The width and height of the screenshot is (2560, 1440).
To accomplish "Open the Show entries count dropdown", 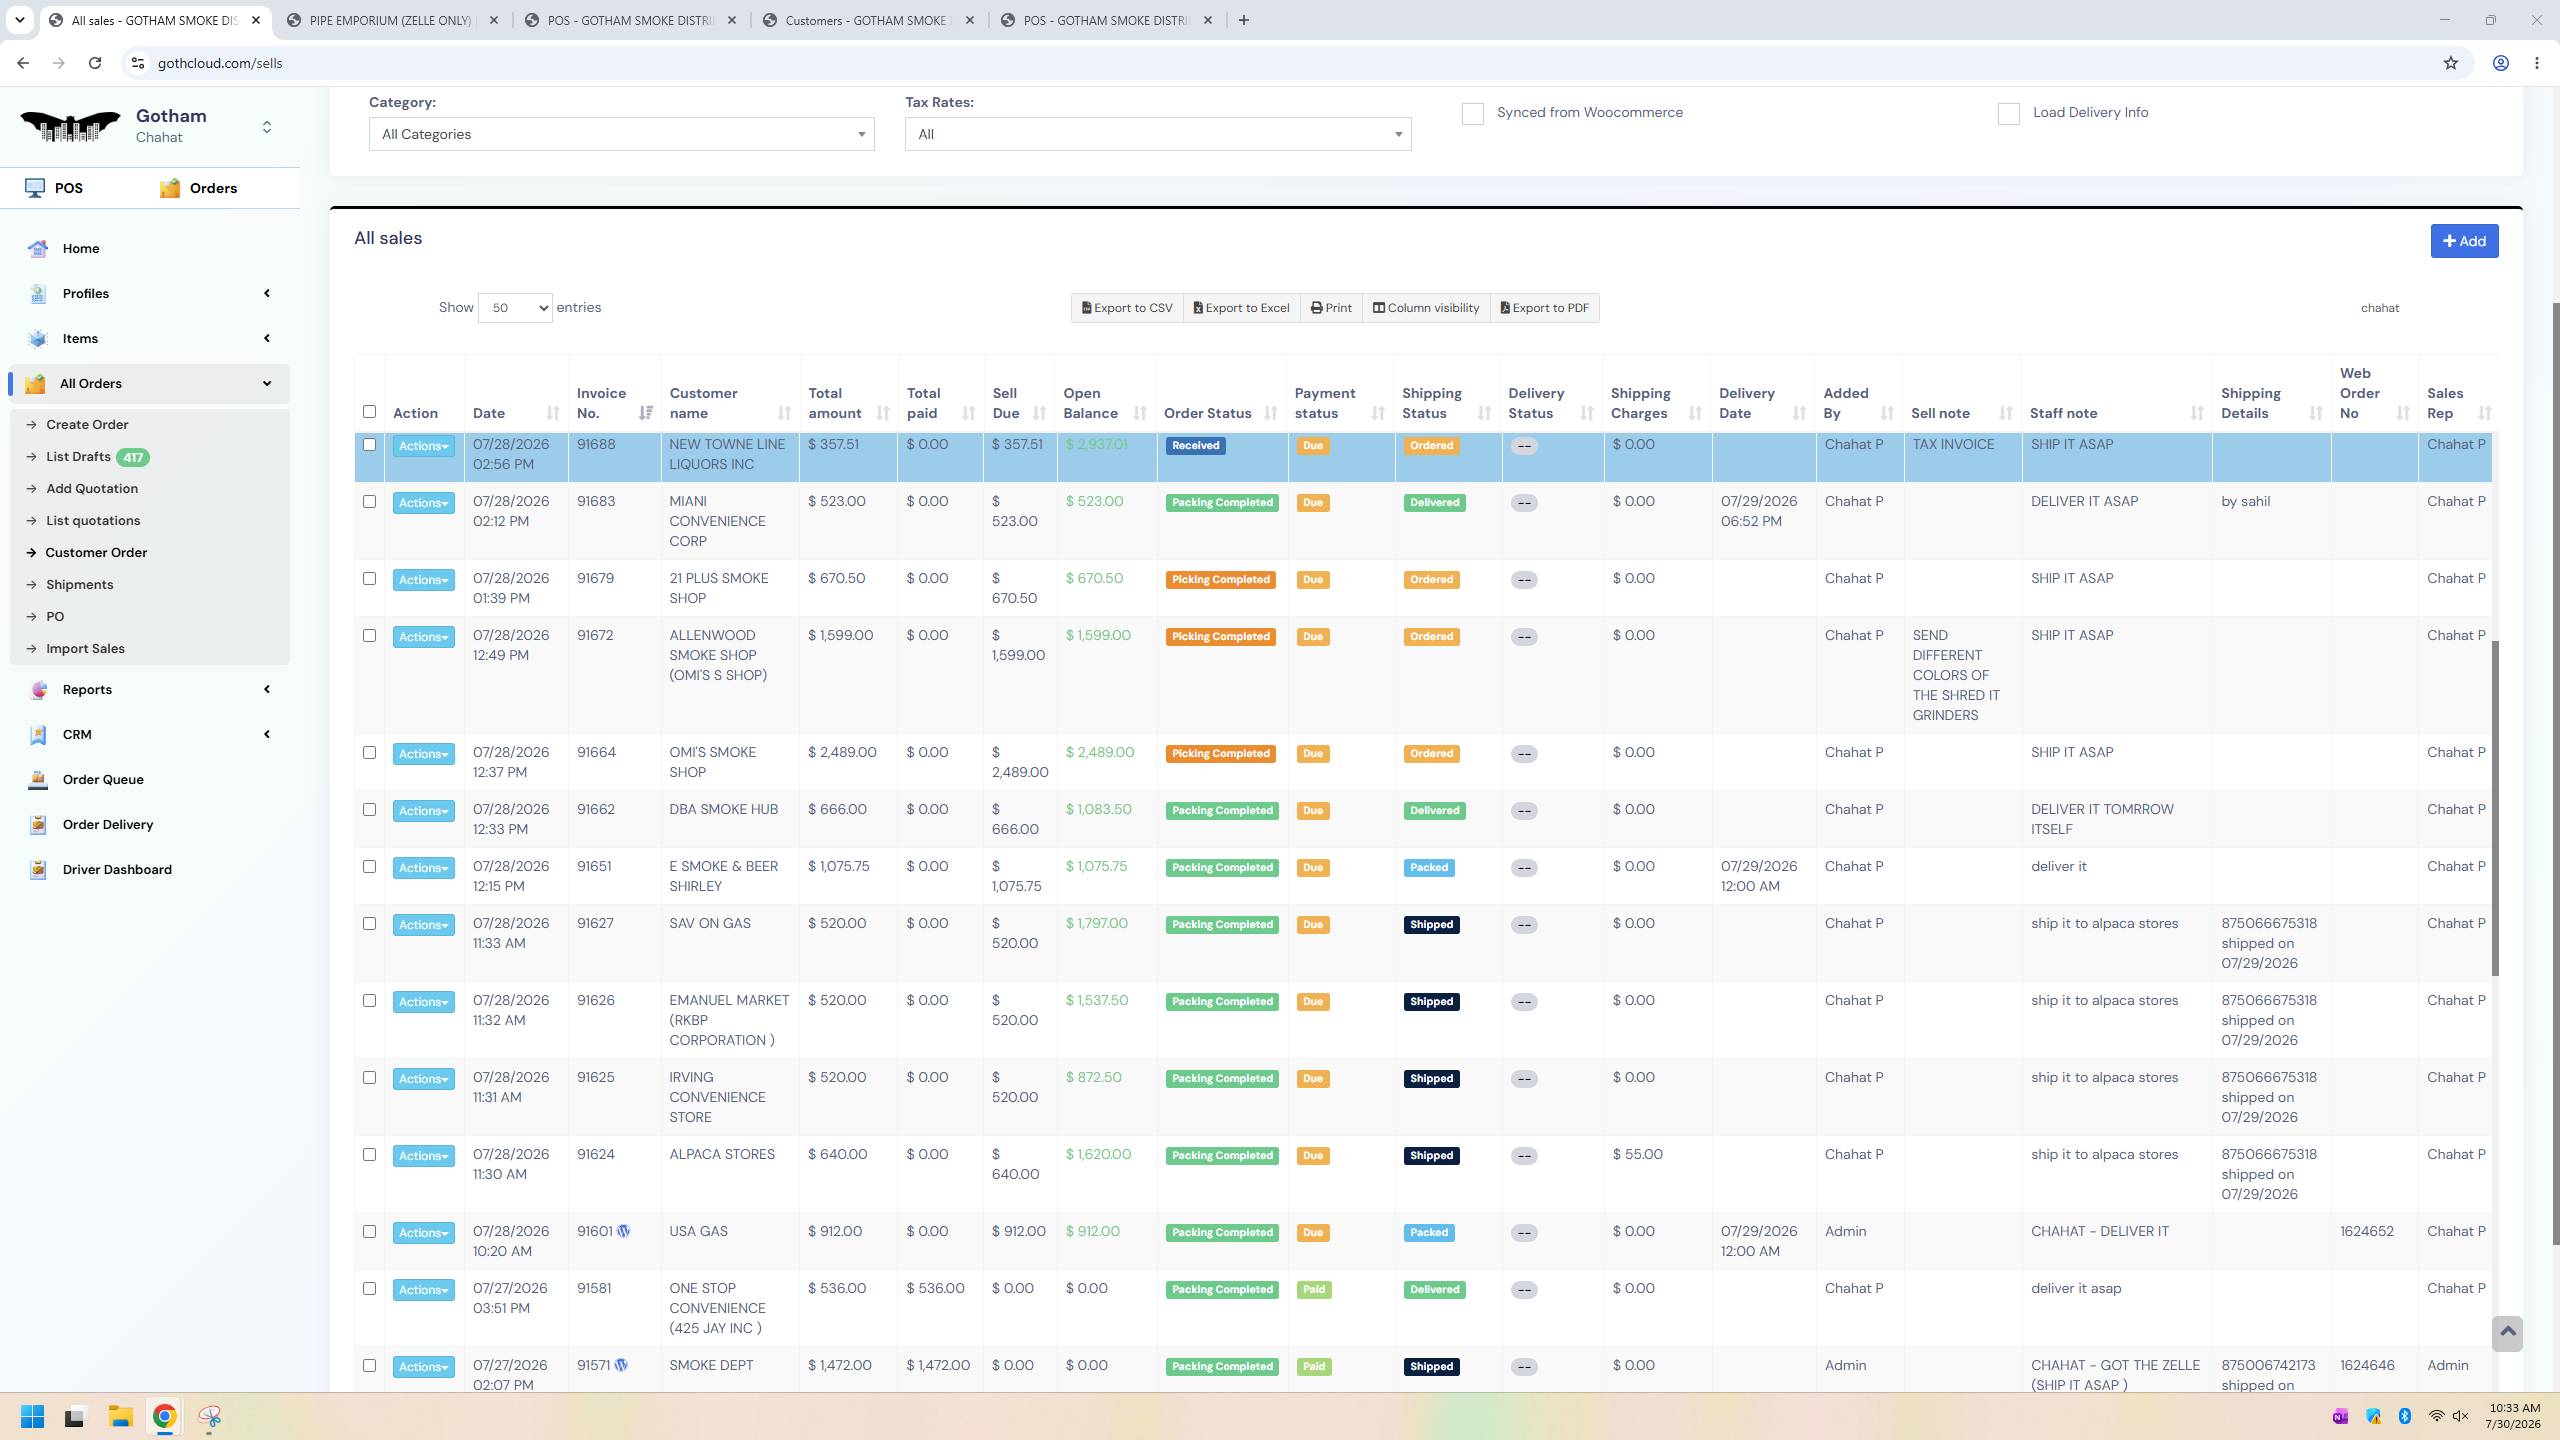I will pos(515,308).
